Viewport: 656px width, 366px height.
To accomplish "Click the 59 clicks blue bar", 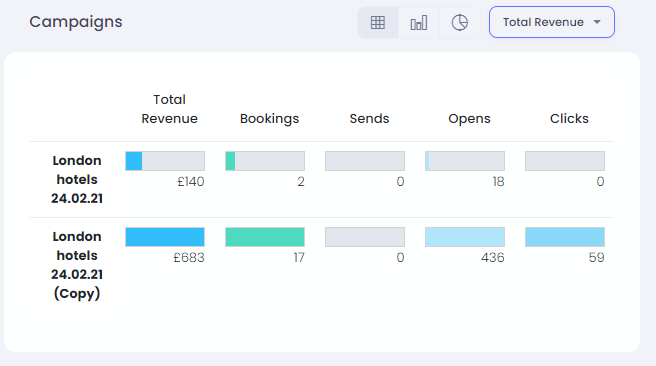I will [x=565, y=237].
